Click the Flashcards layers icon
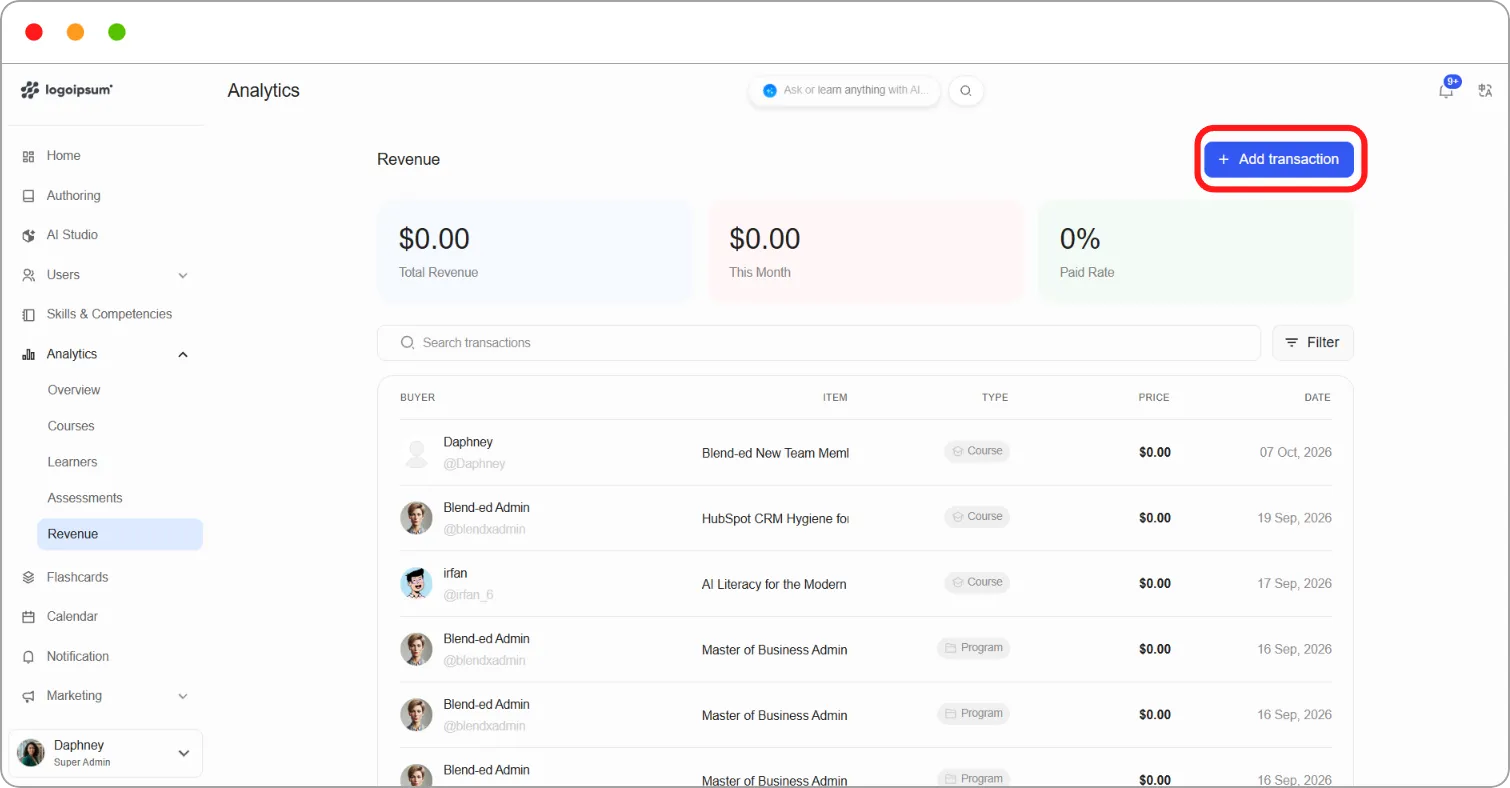Screen dimensions: 1510x788 click(x=28, y=577)
